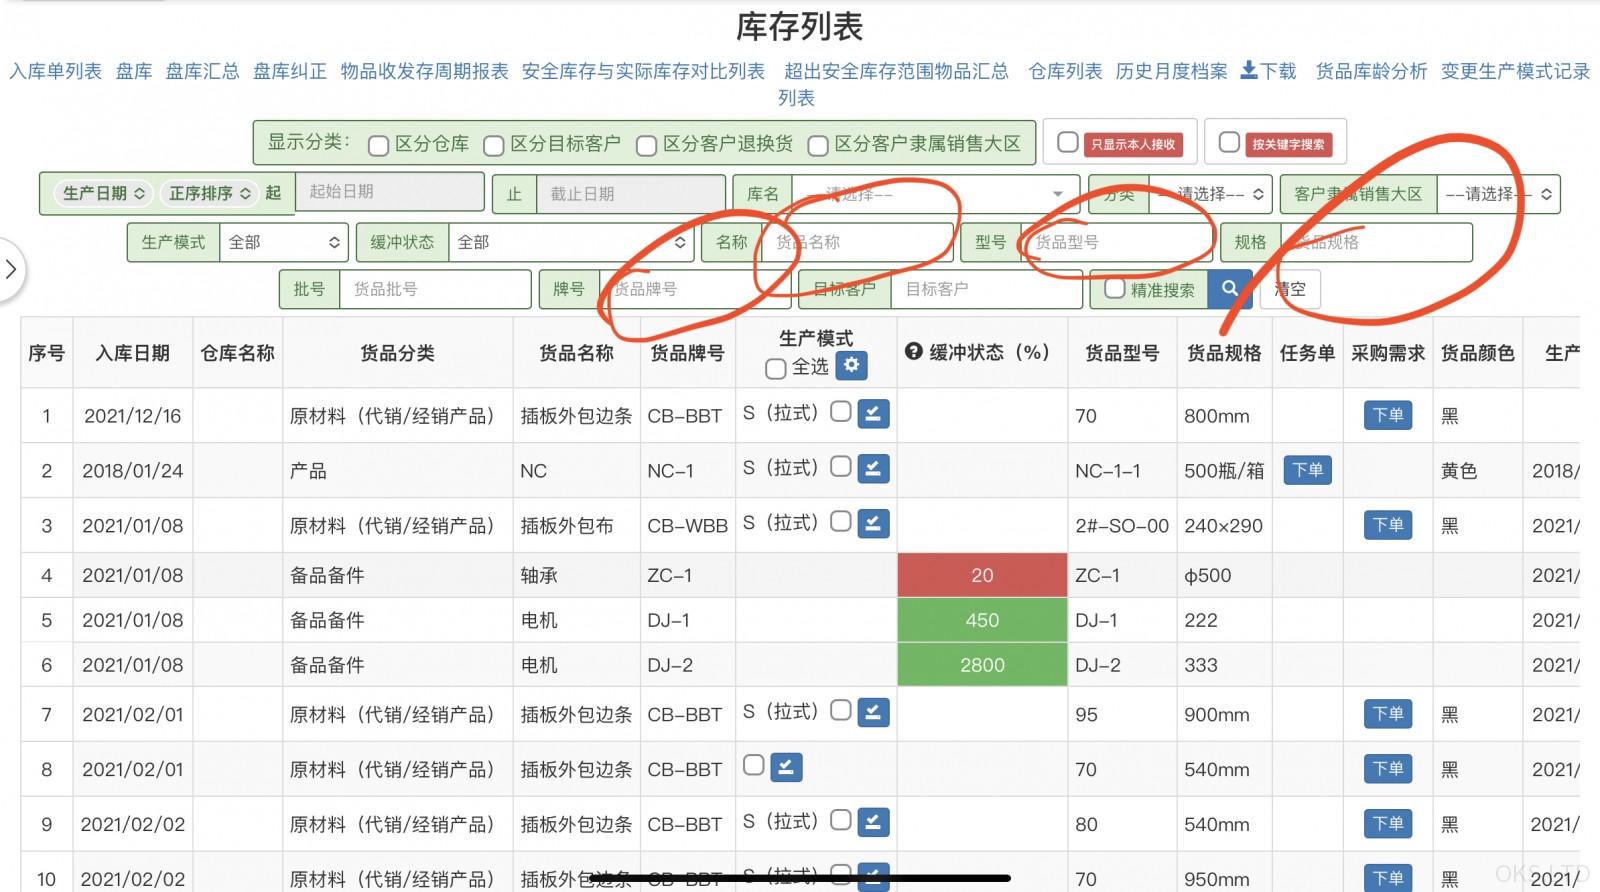Click the help icon beside 缓冲状态 header
This screenshot has width=1600, height=892.
pos(913,352)
